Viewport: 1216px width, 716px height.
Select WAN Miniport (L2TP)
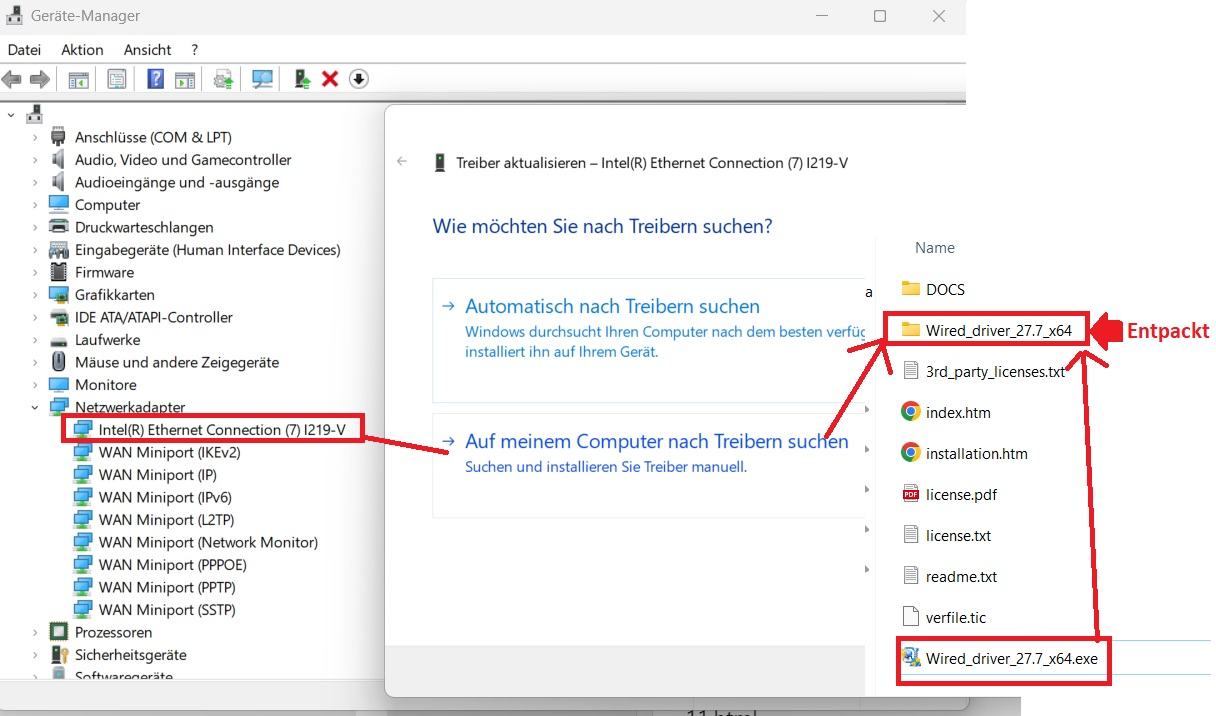[167, 520]
